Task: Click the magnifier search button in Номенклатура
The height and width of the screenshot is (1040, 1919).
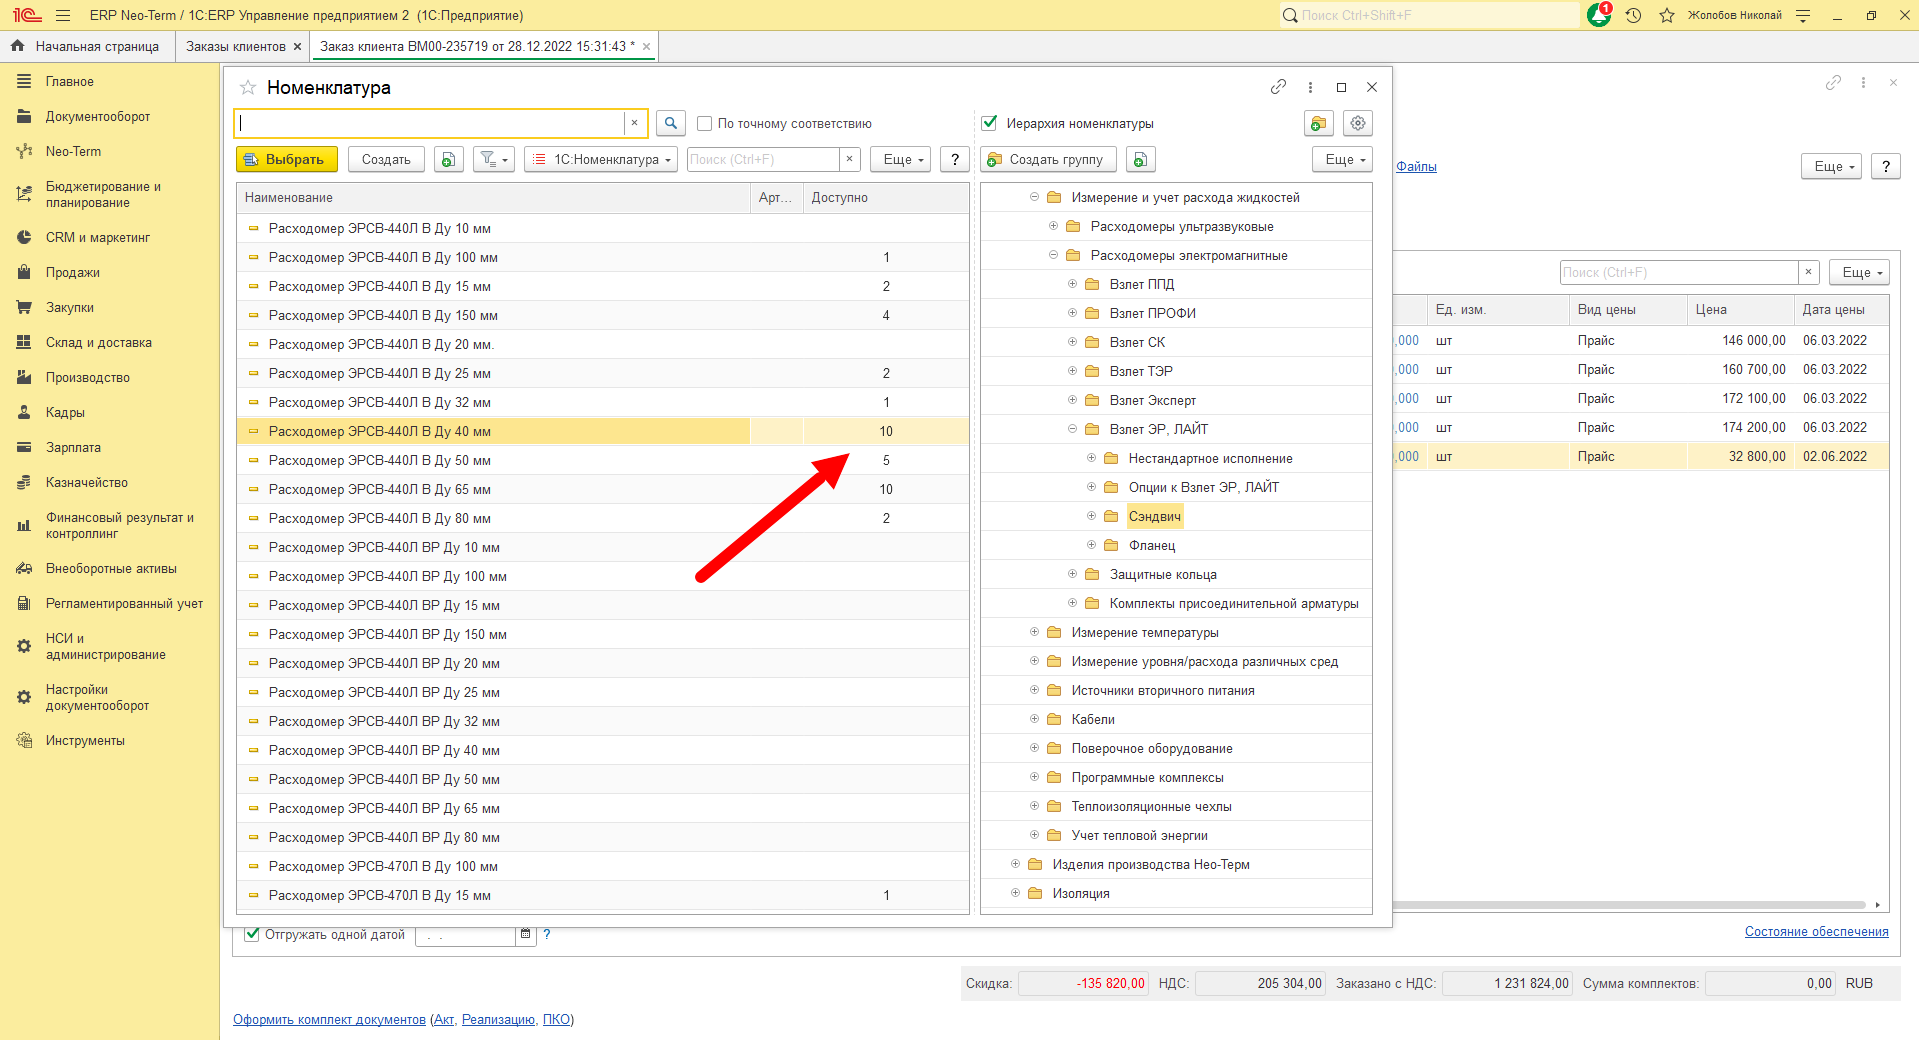Action: pyautogui.click(x=671, y=123)
